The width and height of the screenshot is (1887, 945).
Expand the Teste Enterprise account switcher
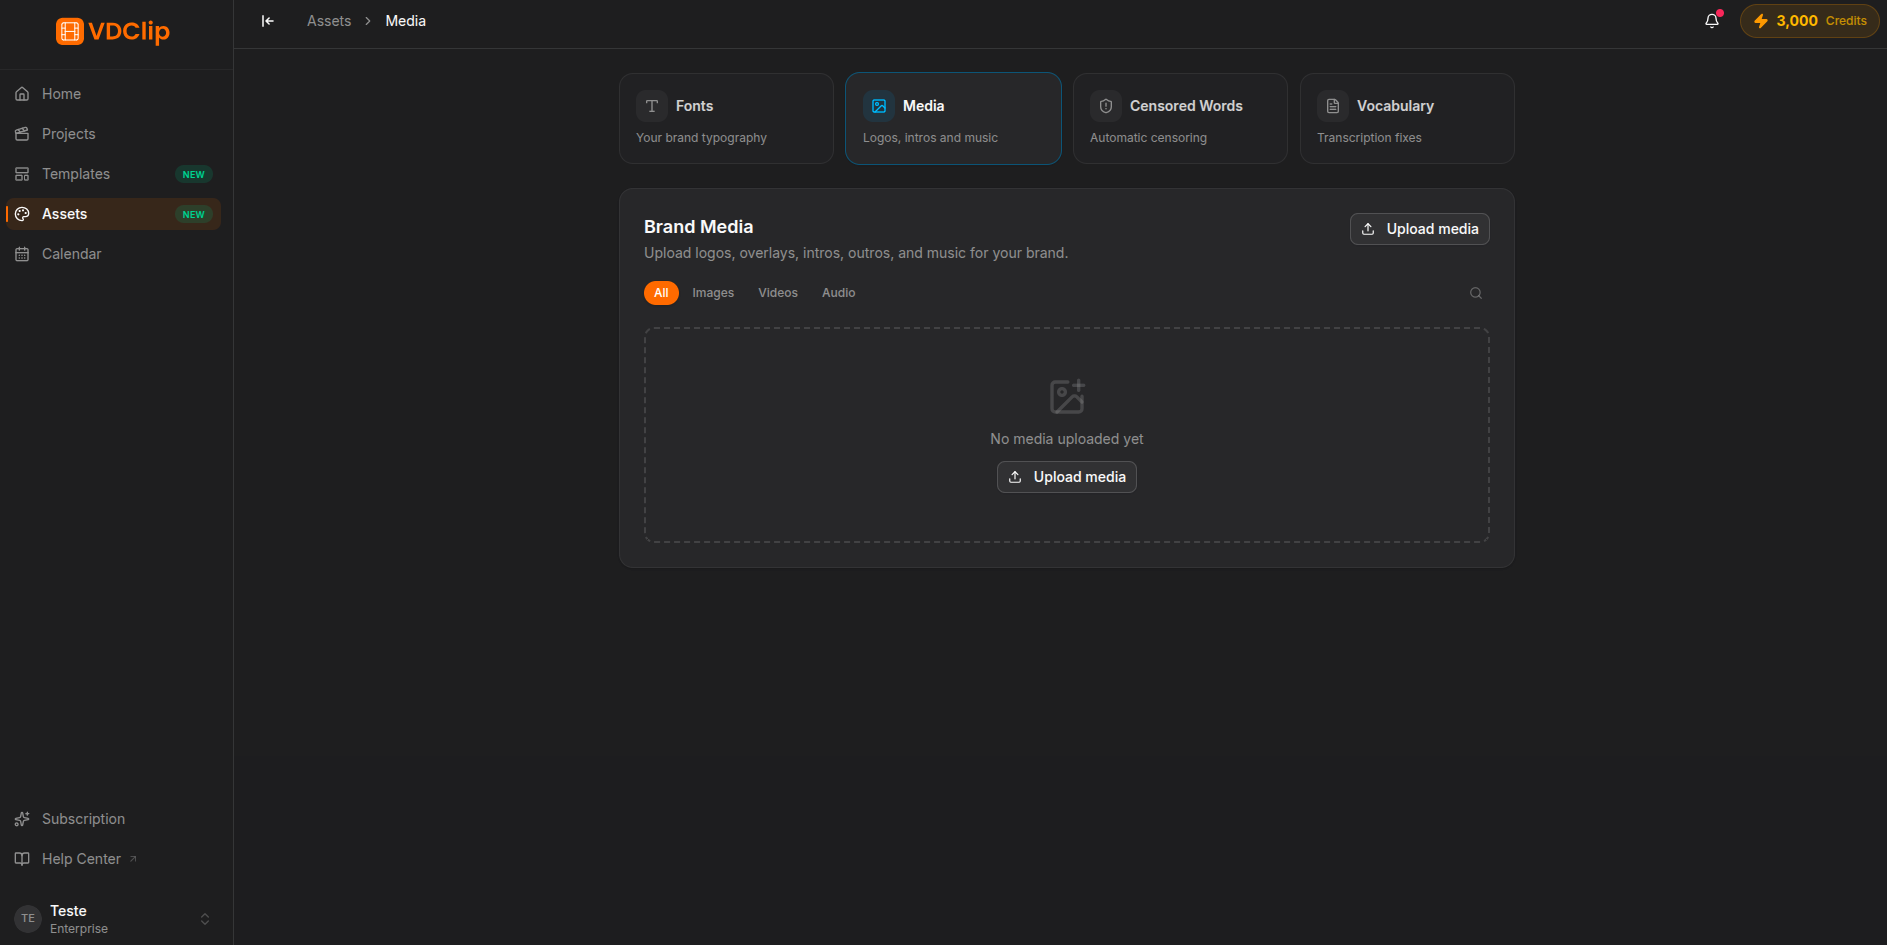point(113,919)
